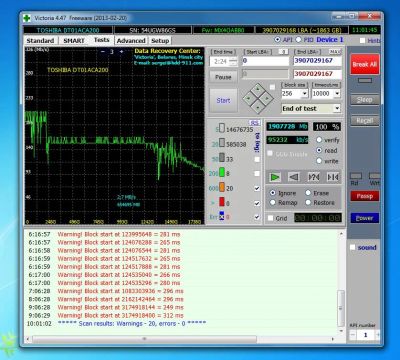The image size is (400, 360).
Task: Open the block size dropdown
Action: [x=305, y=94]
